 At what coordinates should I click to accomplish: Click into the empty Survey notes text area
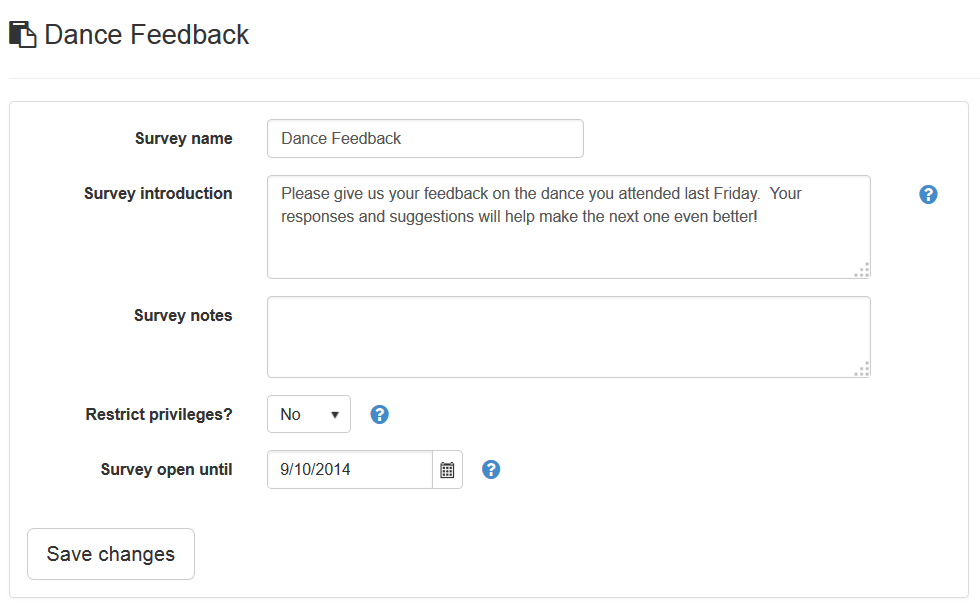(569, 337)
